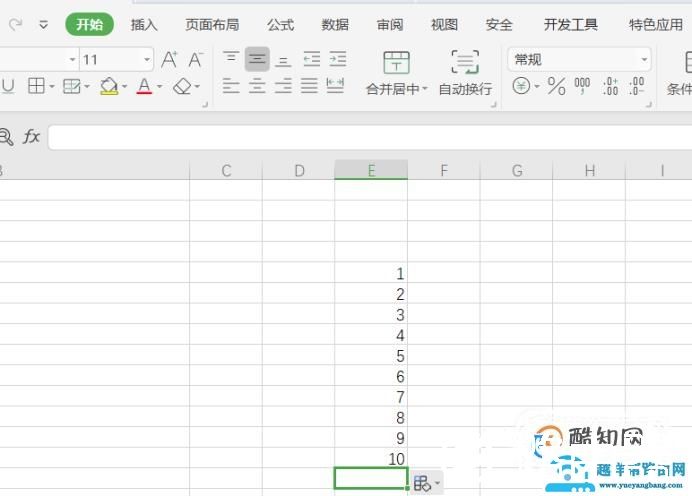
Task: Align text right
Action: pyautogui.click(x=283, y=86)
